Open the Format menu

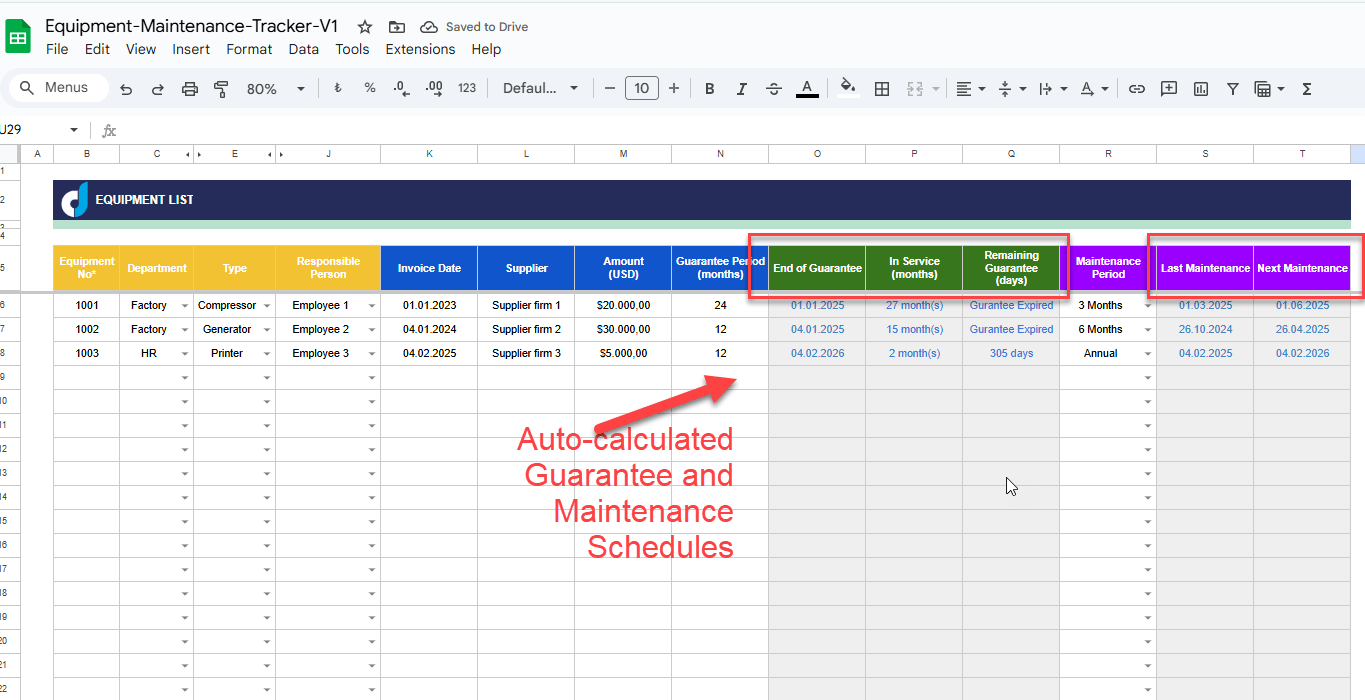249,49
